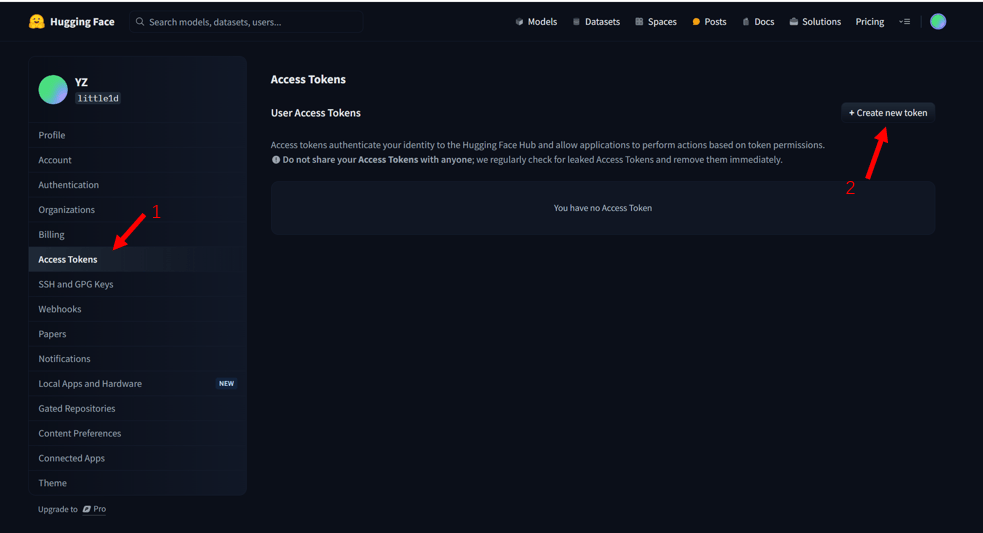The image size is (983, 533).
Task: Expand the Solutions dropdown menu
Action: [x=815, y=21]
